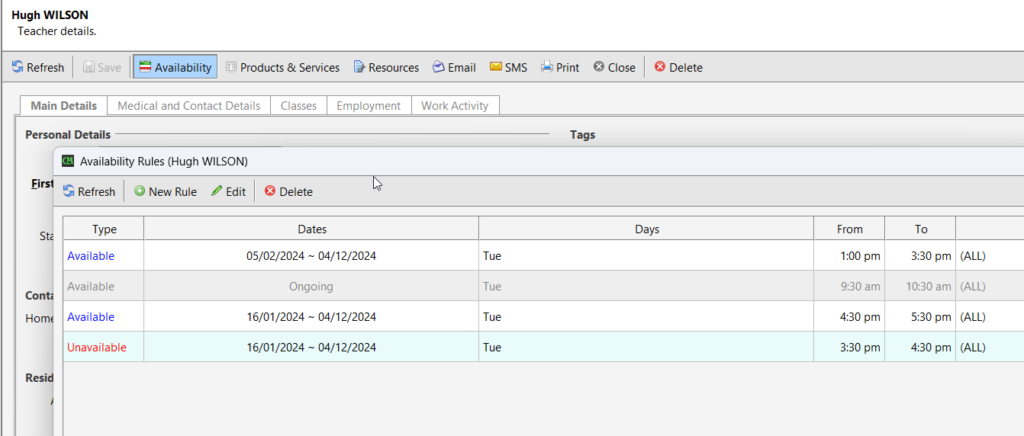Image resolution: width=1024 pixels, height=436 pixels.
Task: Click the 4:30 pm From time cell
Action: (x=850, y=317)
